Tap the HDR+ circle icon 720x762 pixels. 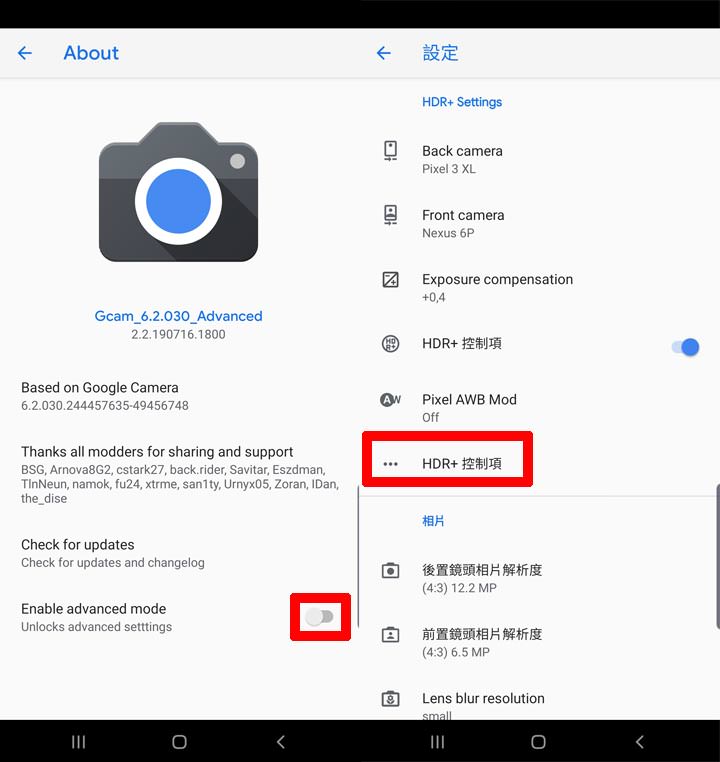click(x=391, y=344)
